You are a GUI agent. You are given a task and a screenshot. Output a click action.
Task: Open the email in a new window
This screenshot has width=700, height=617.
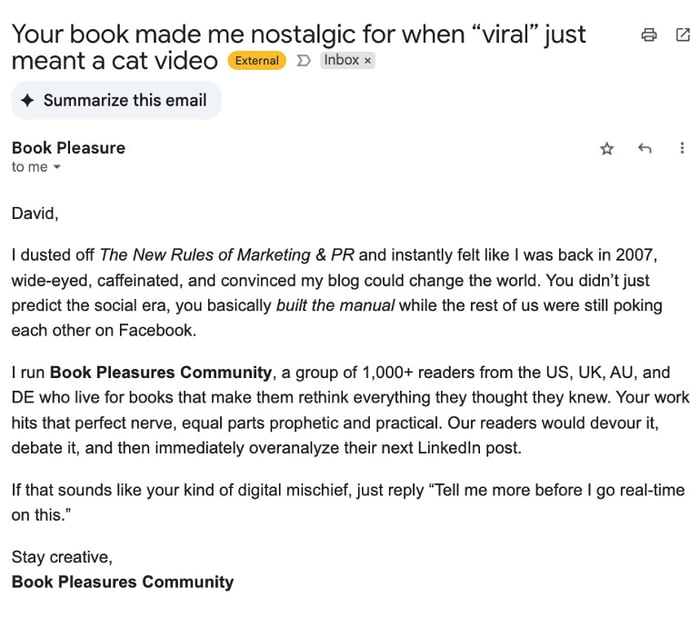(x=683, y=35)
